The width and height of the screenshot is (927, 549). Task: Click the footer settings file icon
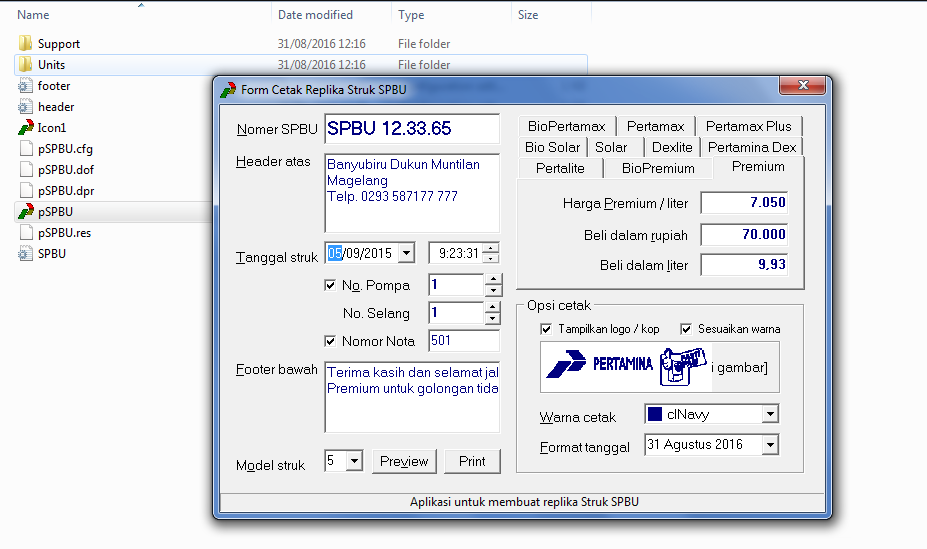pos(25,86)
